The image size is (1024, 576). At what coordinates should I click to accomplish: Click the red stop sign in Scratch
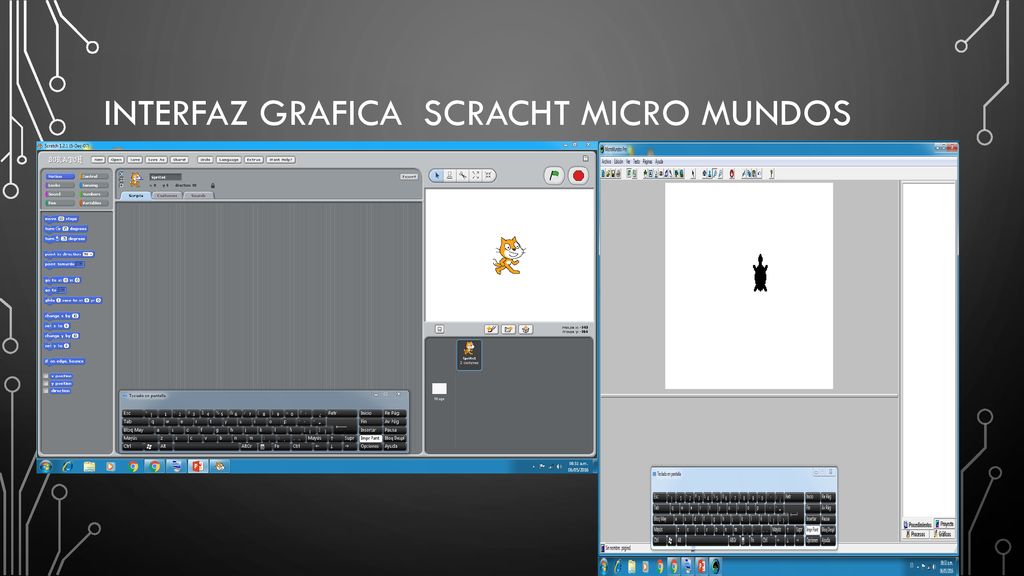(x=578, y=175)
